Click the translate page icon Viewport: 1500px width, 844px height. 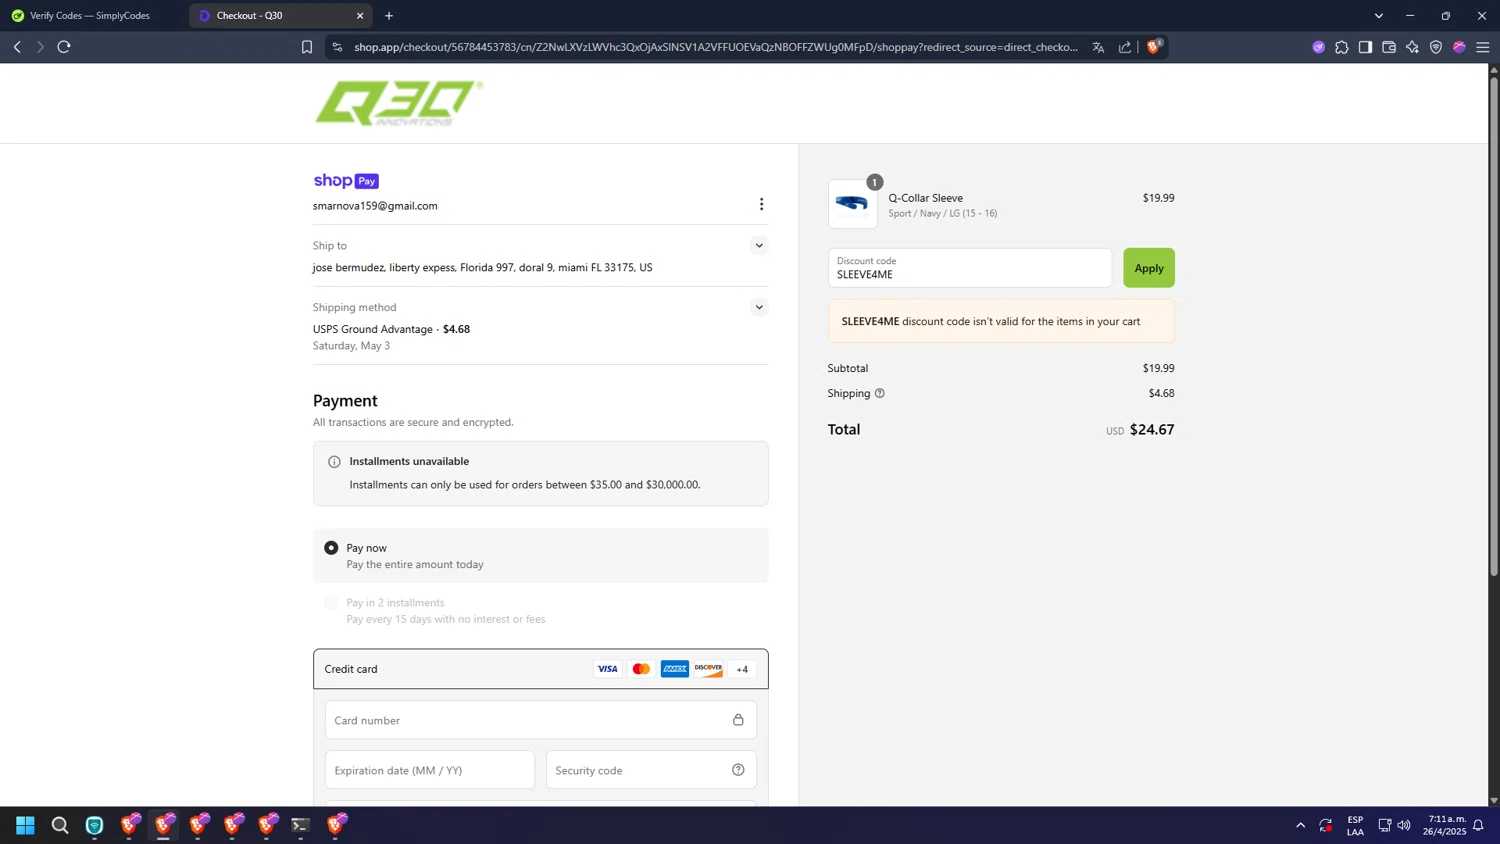point(1098,47)
